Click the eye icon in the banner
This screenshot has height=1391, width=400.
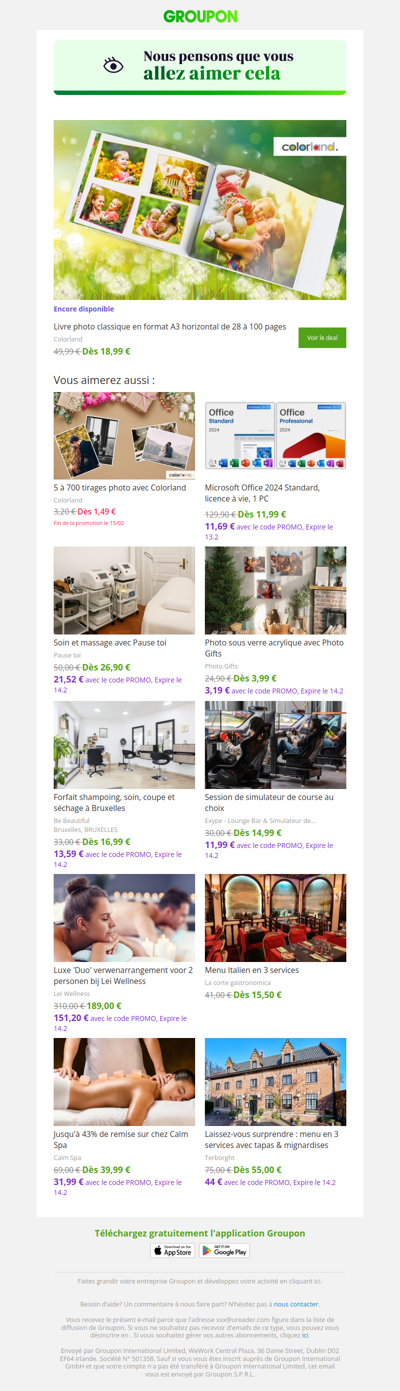coord(114,65)
